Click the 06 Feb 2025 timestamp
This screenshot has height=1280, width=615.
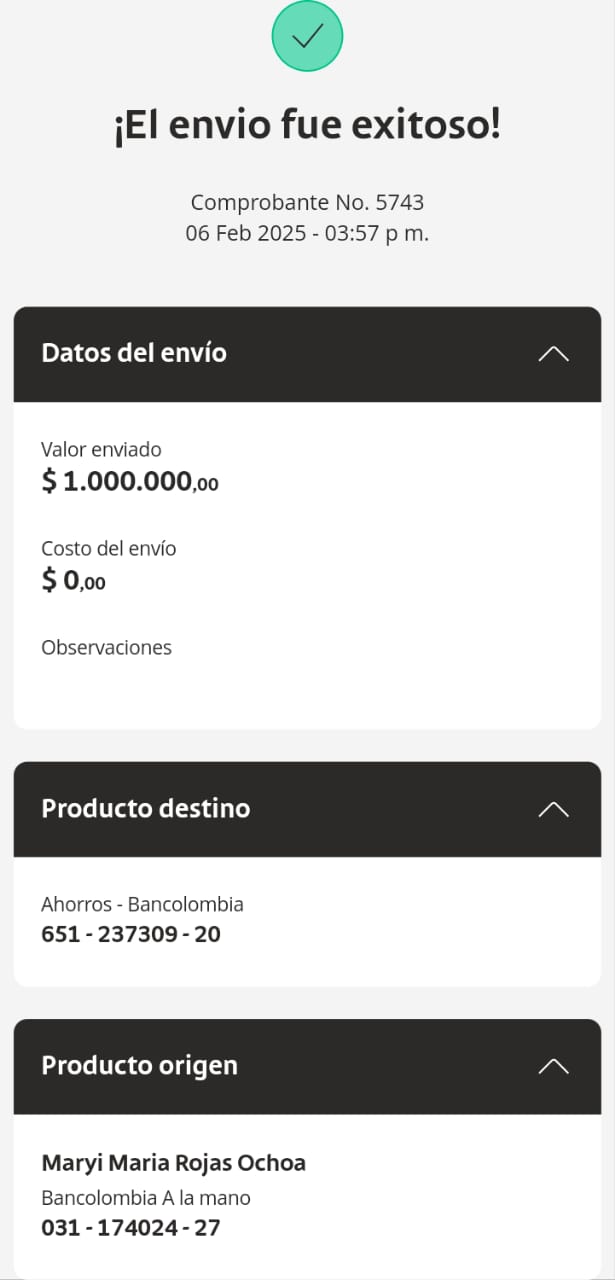307,234
